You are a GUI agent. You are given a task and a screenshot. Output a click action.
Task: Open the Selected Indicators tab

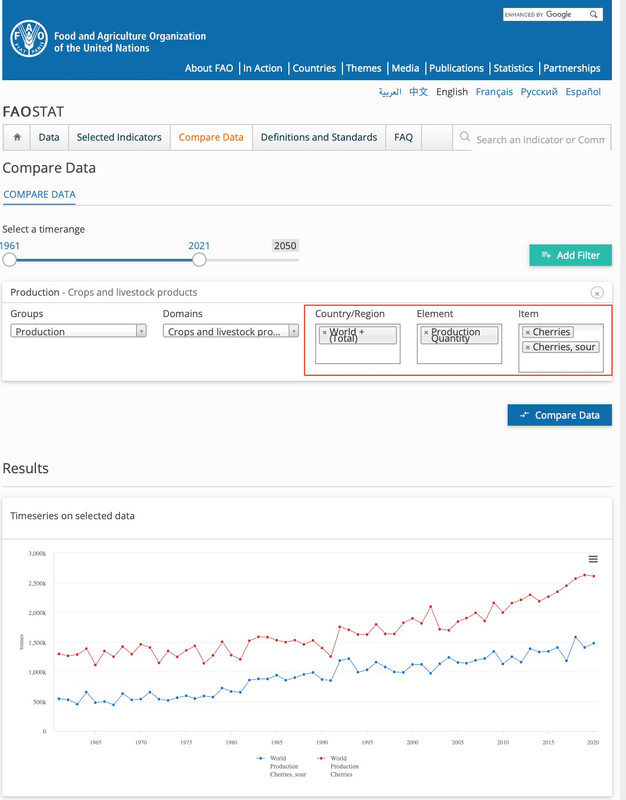(x=119, y=137)
